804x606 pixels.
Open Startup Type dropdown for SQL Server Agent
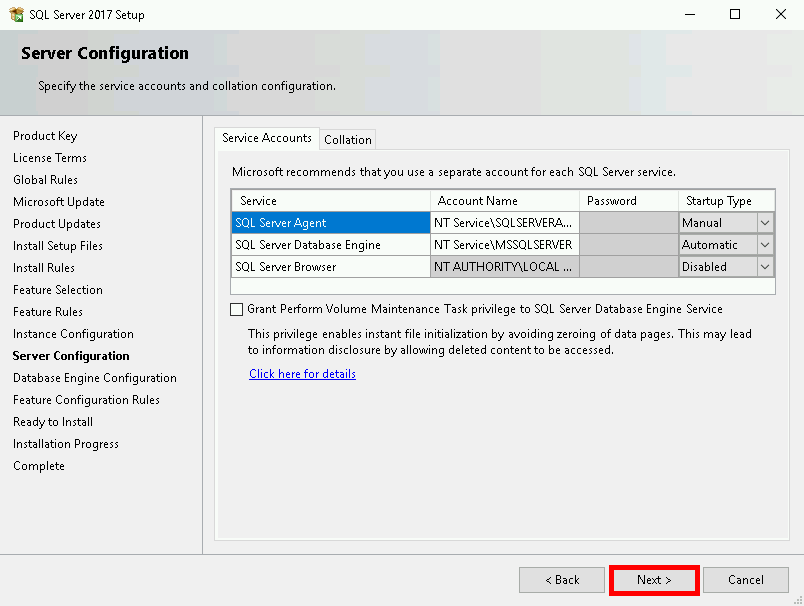pyautogui.click(x=765, y=223)
